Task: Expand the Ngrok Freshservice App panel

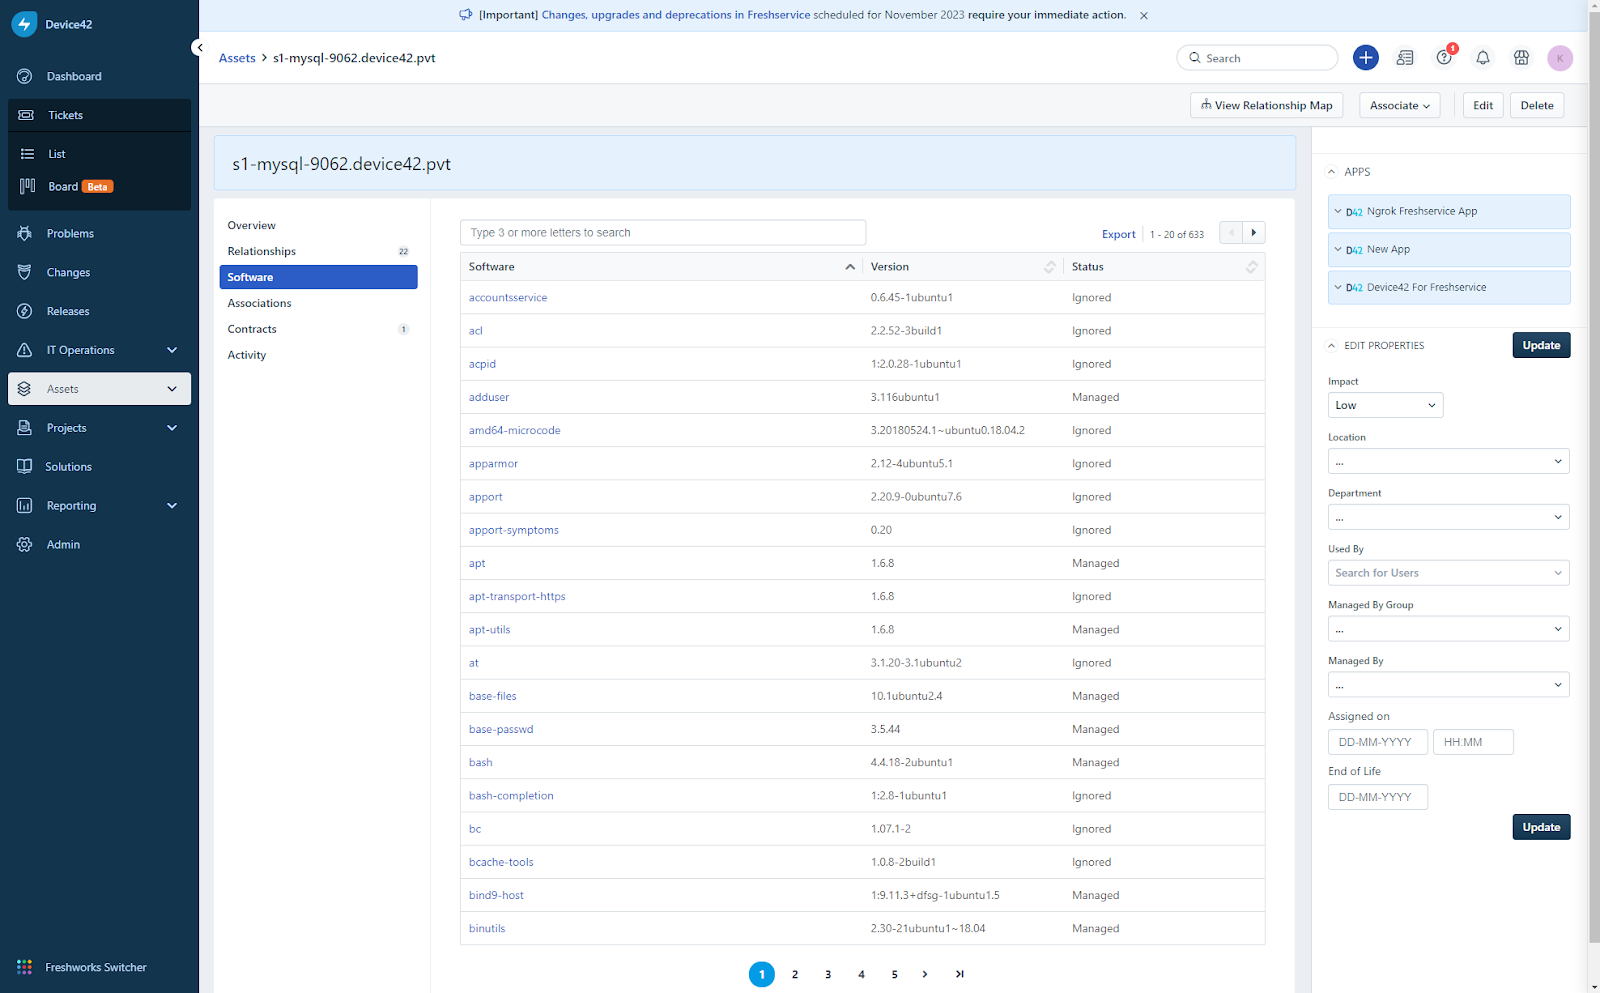Action: click(1449, 211)
